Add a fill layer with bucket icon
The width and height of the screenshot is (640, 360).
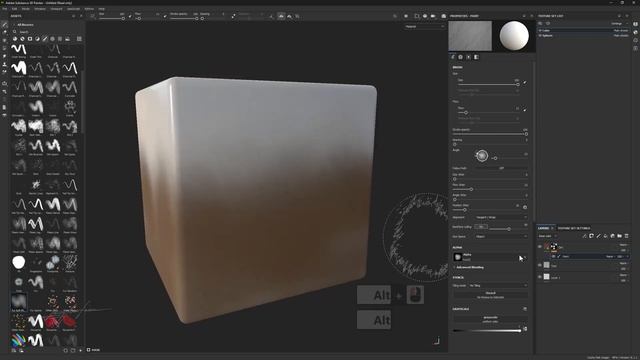(606, 236)
